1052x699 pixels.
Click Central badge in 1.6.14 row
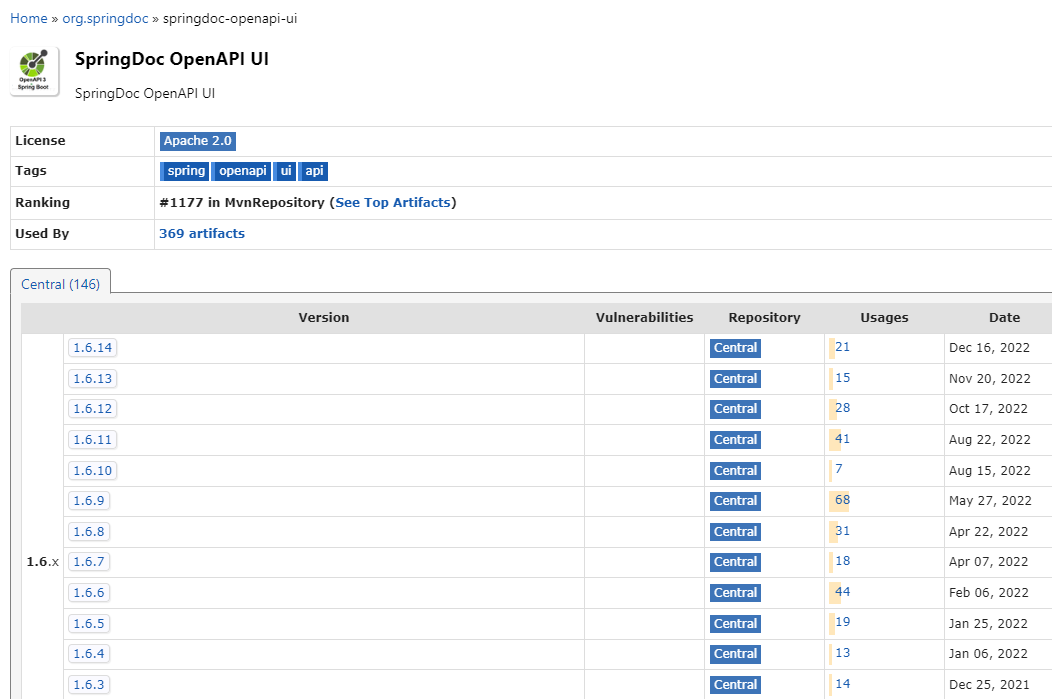735,348
